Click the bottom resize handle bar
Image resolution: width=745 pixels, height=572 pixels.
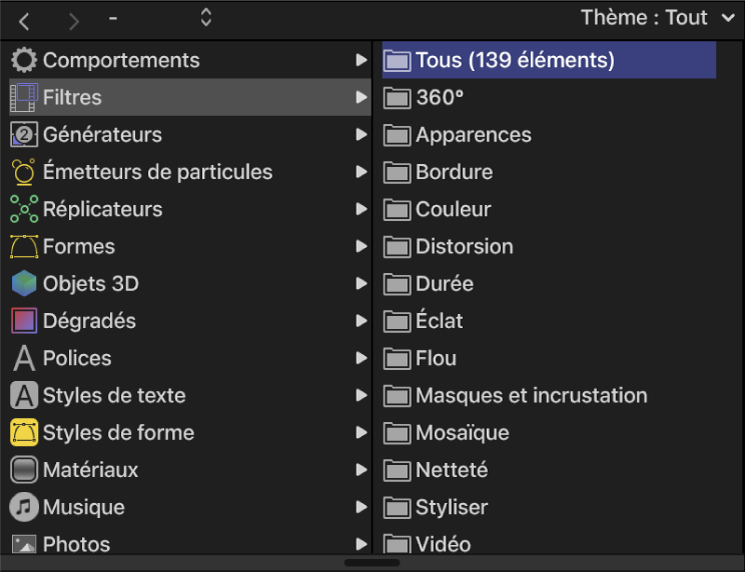(x=372, y=563)
